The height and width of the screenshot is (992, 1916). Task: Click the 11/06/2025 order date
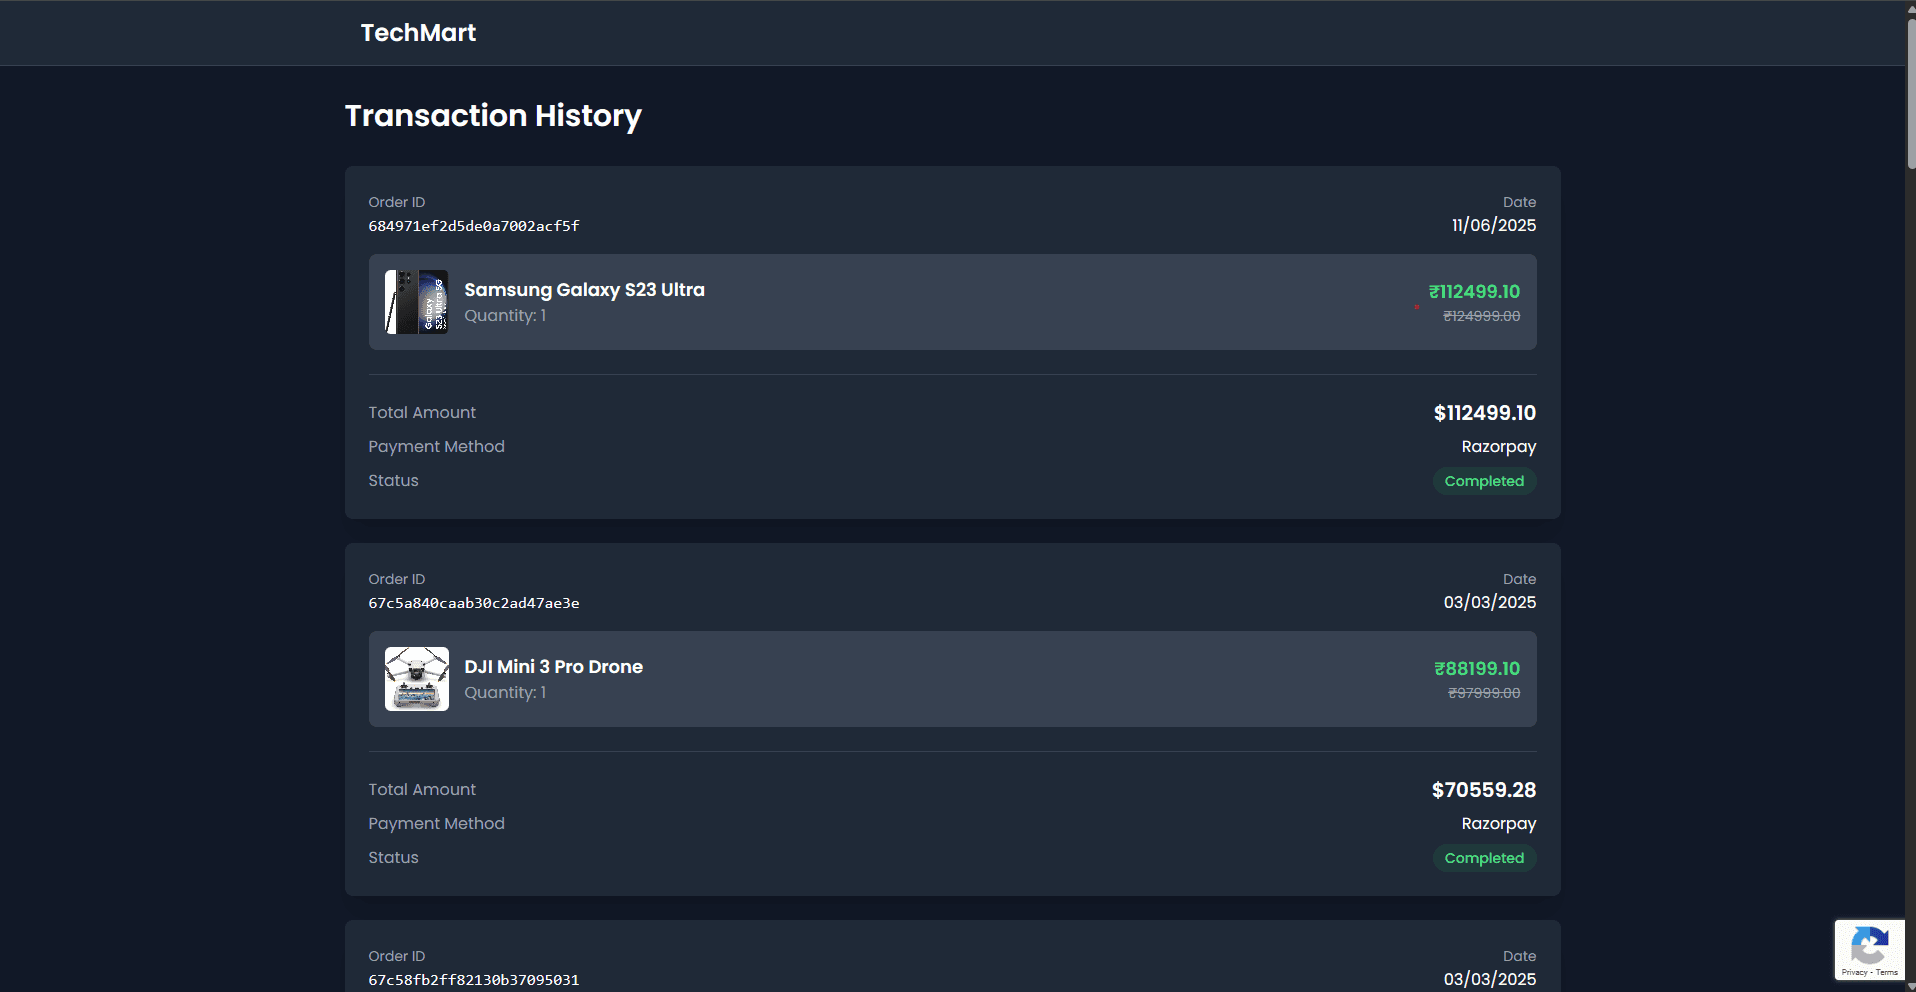point(1494,226)
